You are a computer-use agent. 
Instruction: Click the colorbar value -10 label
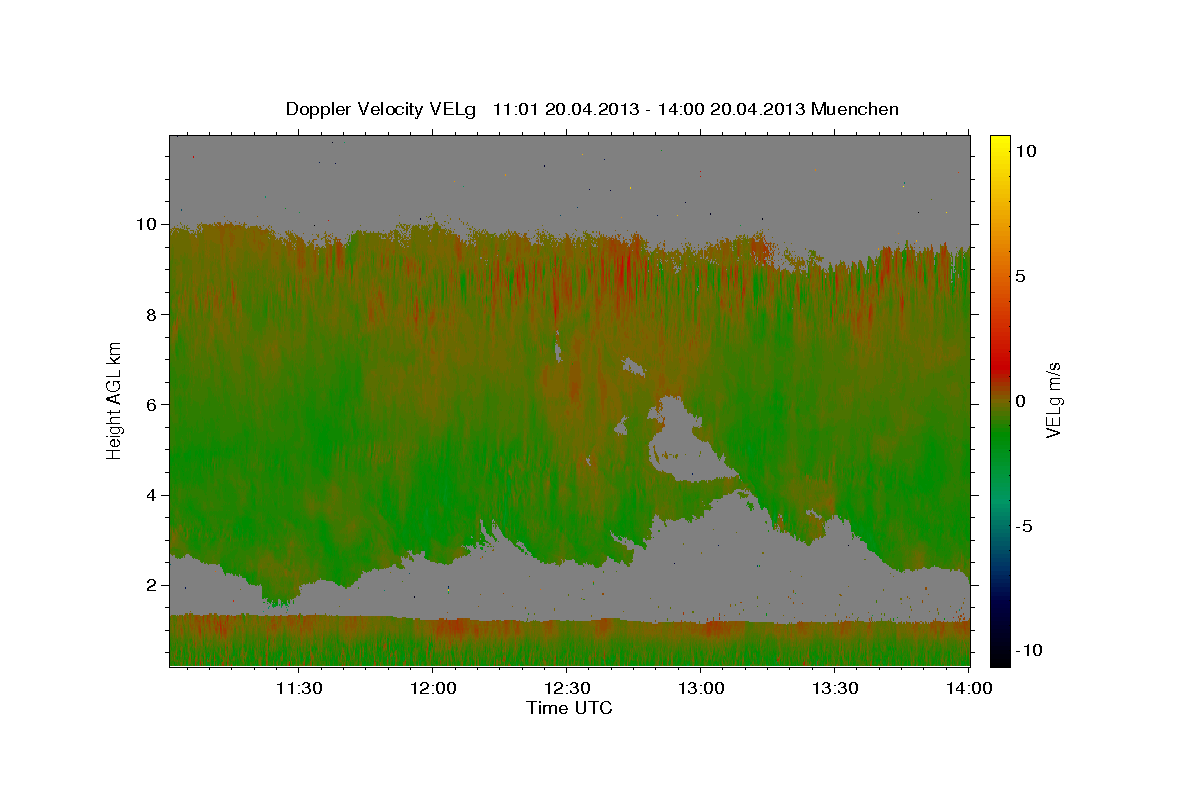pyautogui.click(x=1029, y=650)
